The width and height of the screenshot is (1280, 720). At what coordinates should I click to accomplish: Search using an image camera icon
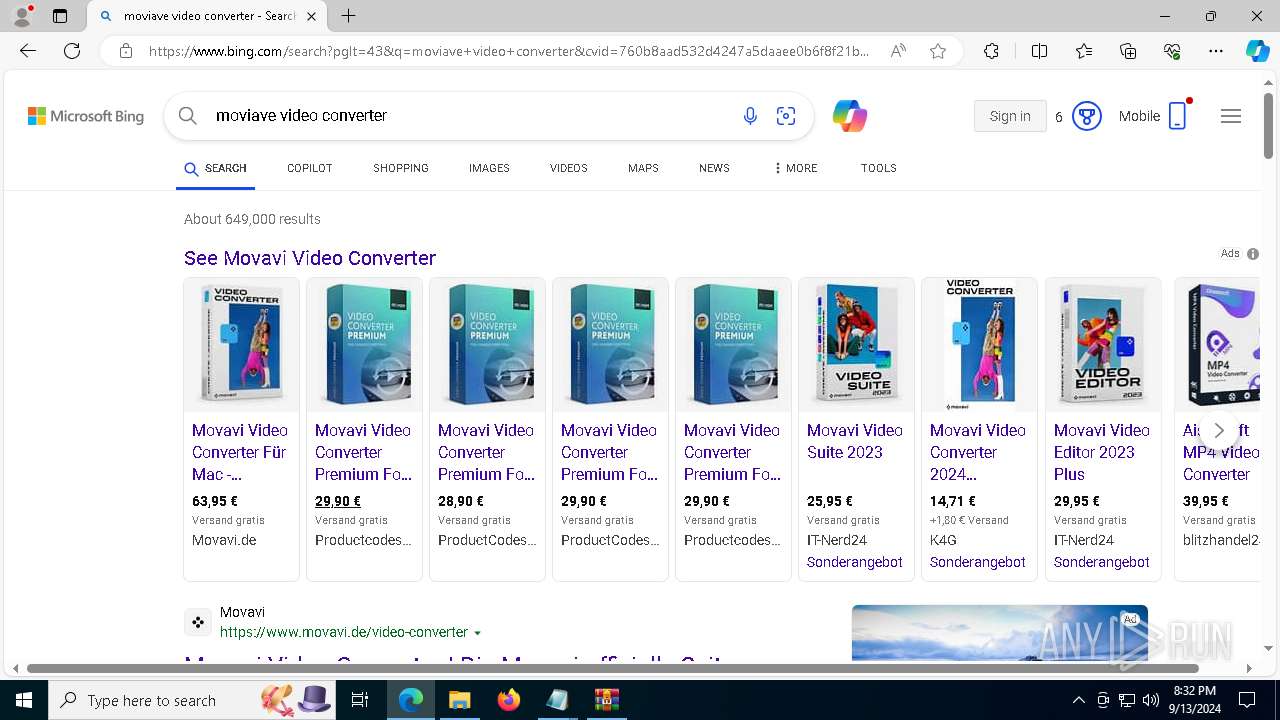click(786, 116)
